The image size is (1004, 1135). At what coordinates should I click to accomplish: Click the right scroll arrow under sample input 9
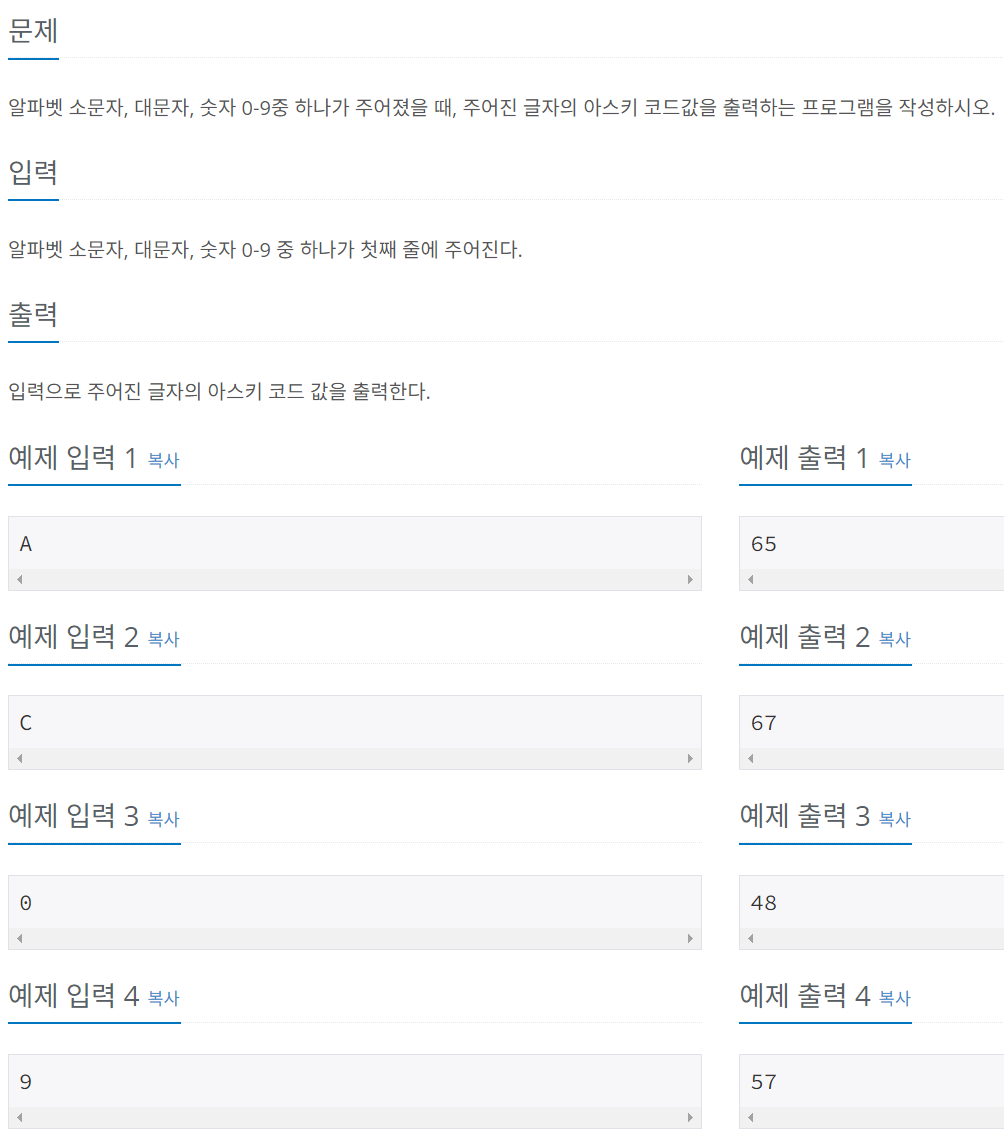pos(691,1116)
